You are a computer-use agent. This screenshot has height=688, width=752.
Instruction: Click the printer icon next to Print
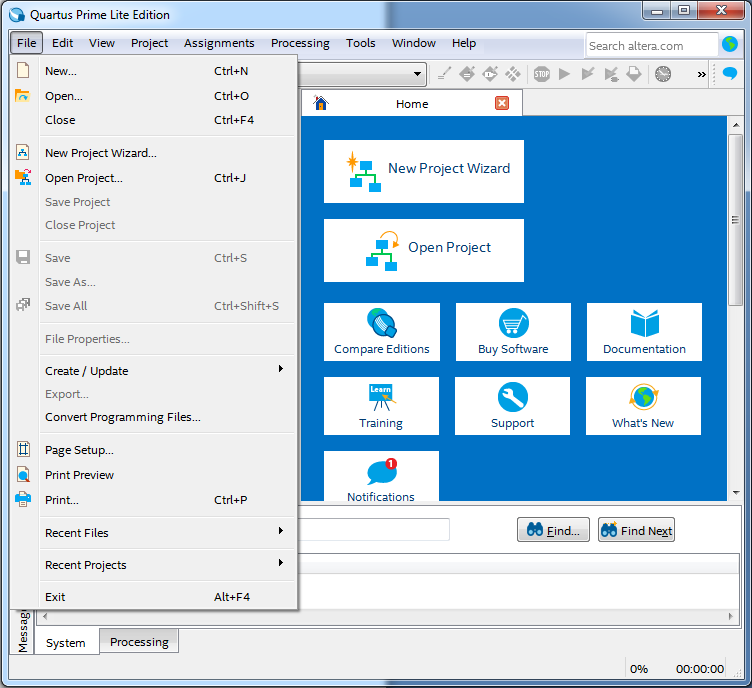coord(23,500)
